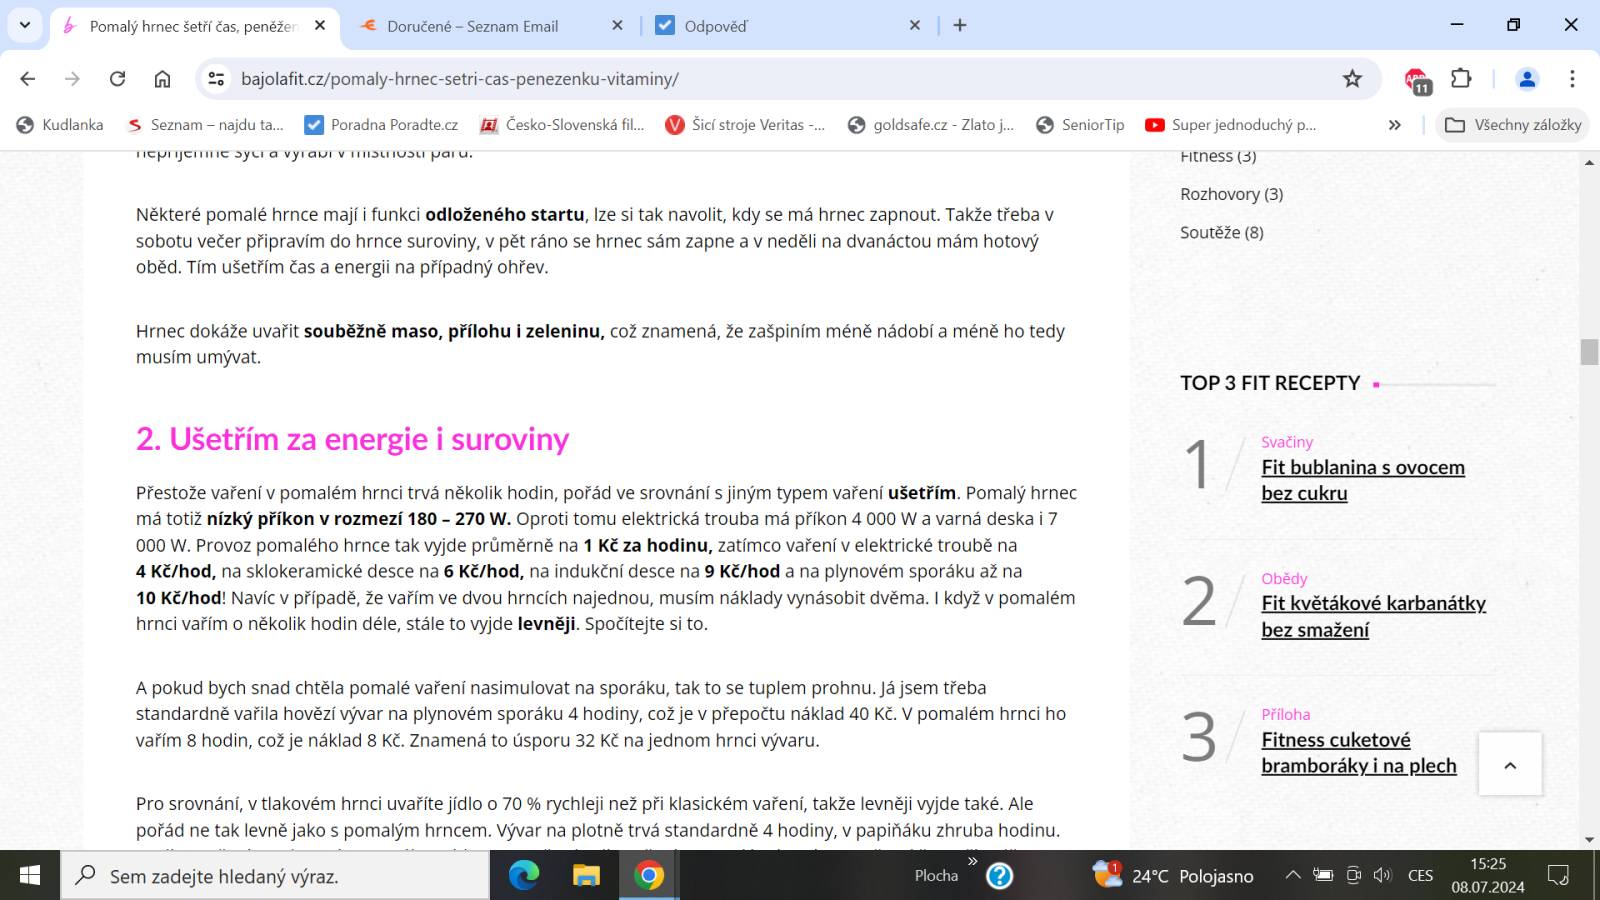1600x900 pixels.
Task: Open the Fitness (3) category
Action: (1218, 156)
